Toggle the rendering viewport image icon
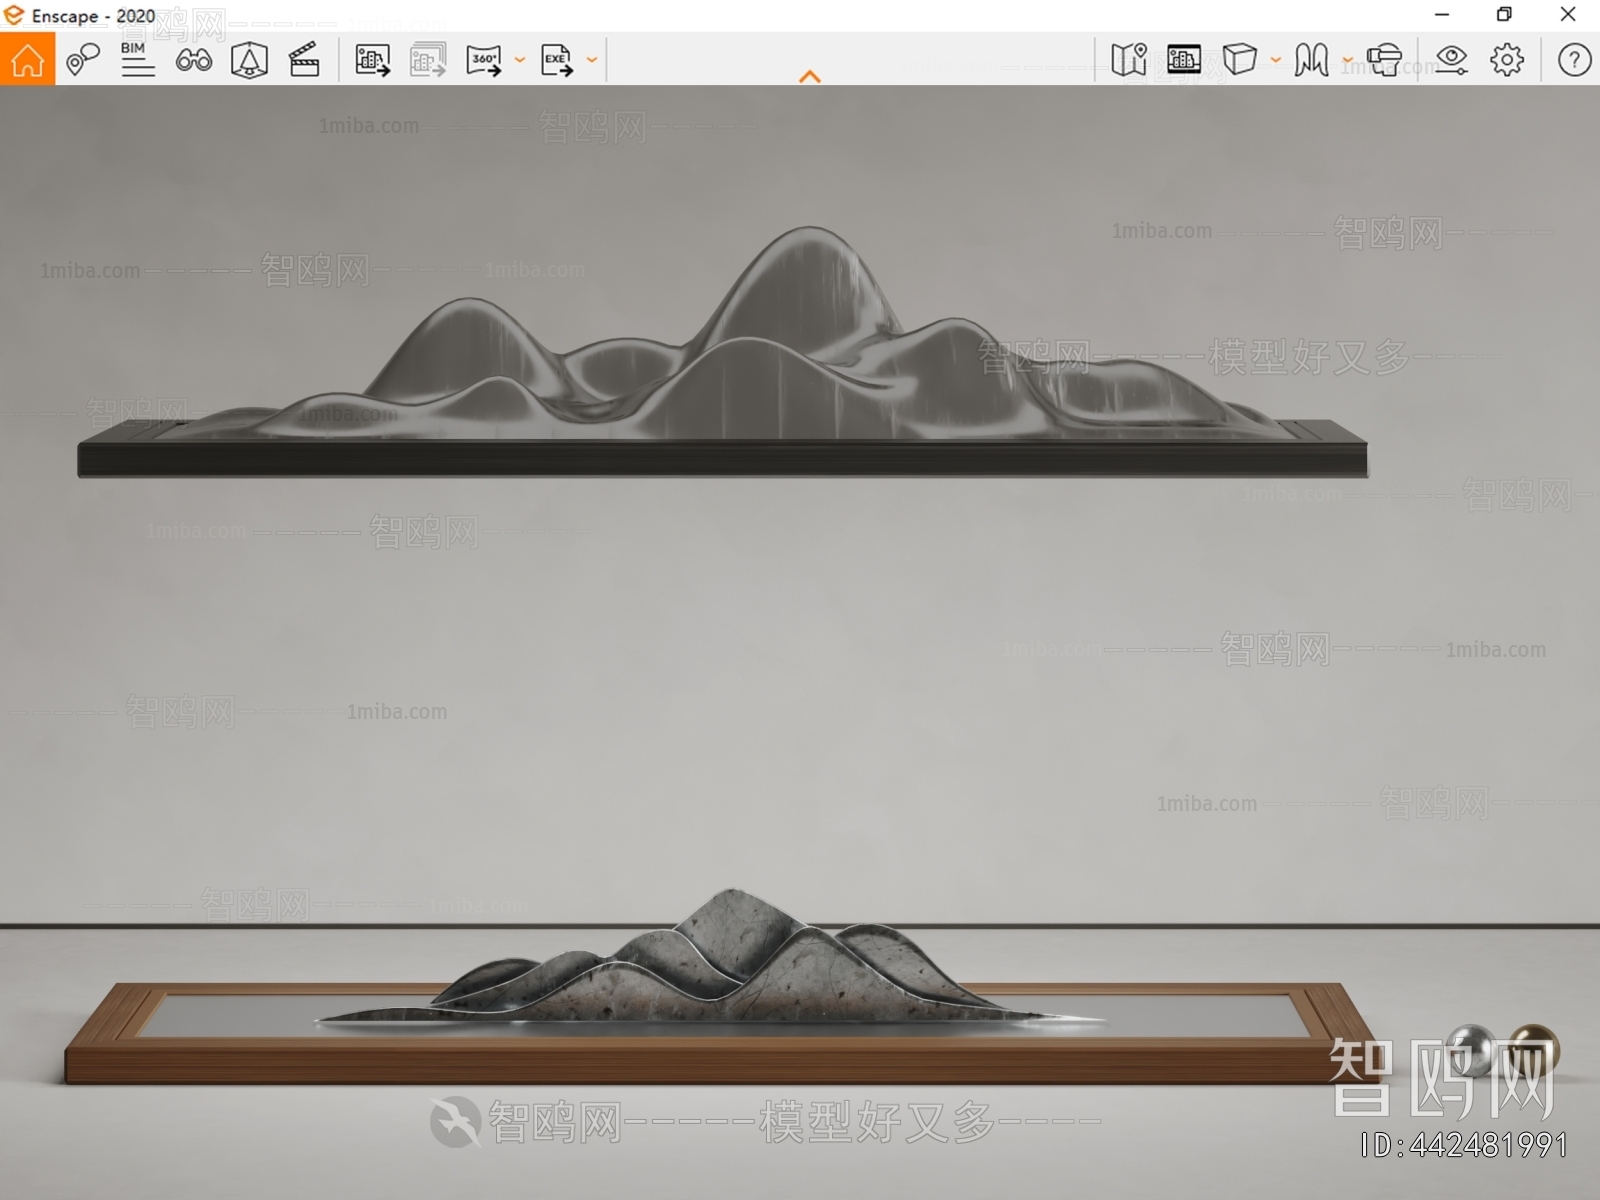This screenshot has height=1200, width=1600. 1184,60
